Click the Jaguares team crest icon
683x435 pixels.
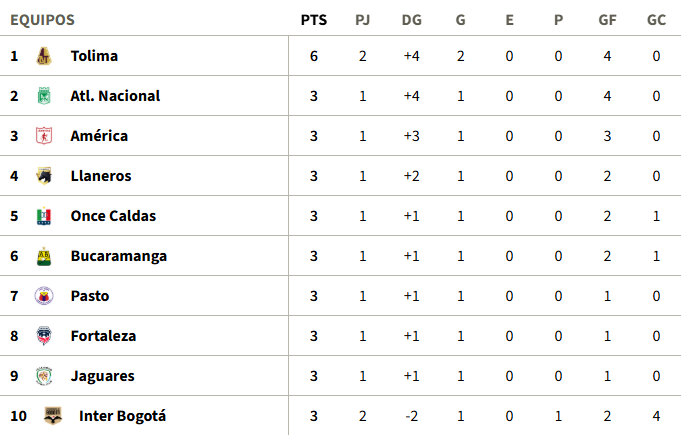coord(43,376)
